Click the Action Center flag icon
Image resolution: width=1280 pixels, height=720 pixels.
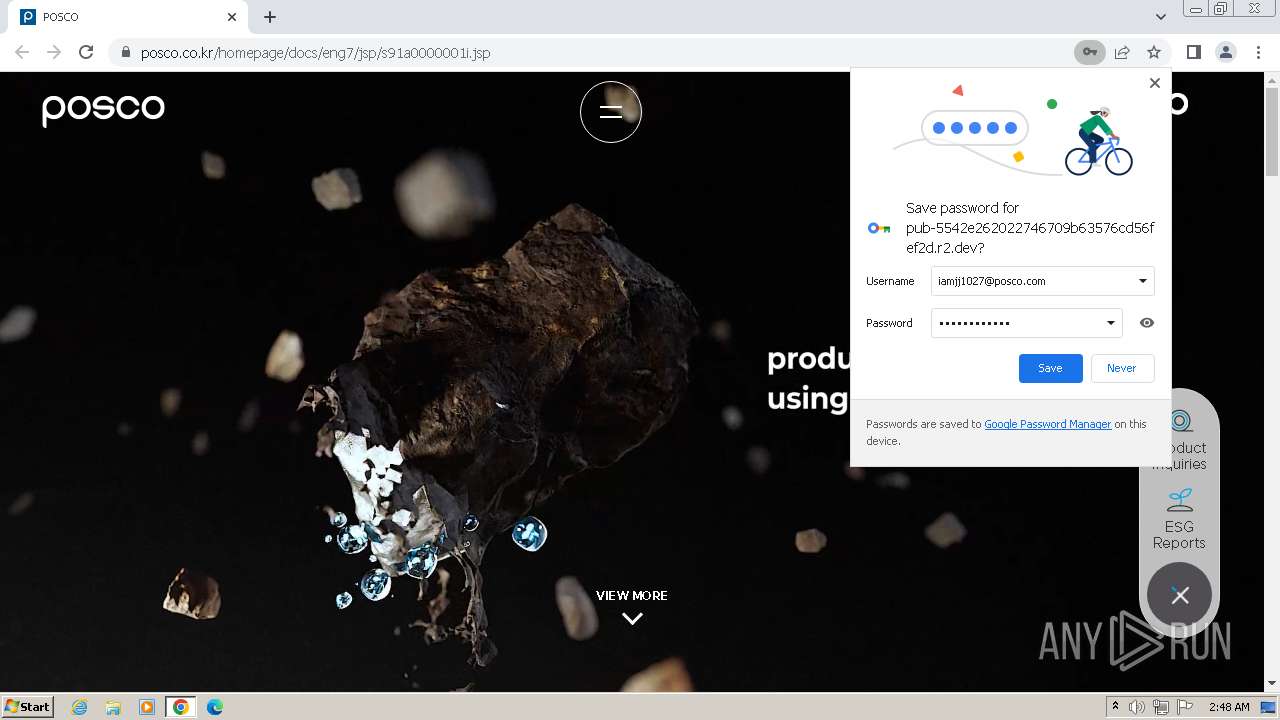[x=1185, y=707]
